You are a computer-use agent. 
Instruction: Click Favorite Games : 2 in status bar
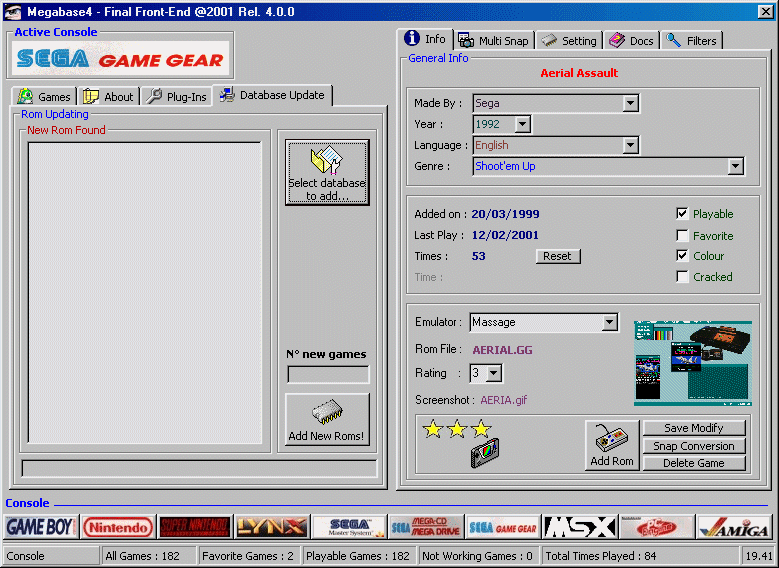click(249, 556)
